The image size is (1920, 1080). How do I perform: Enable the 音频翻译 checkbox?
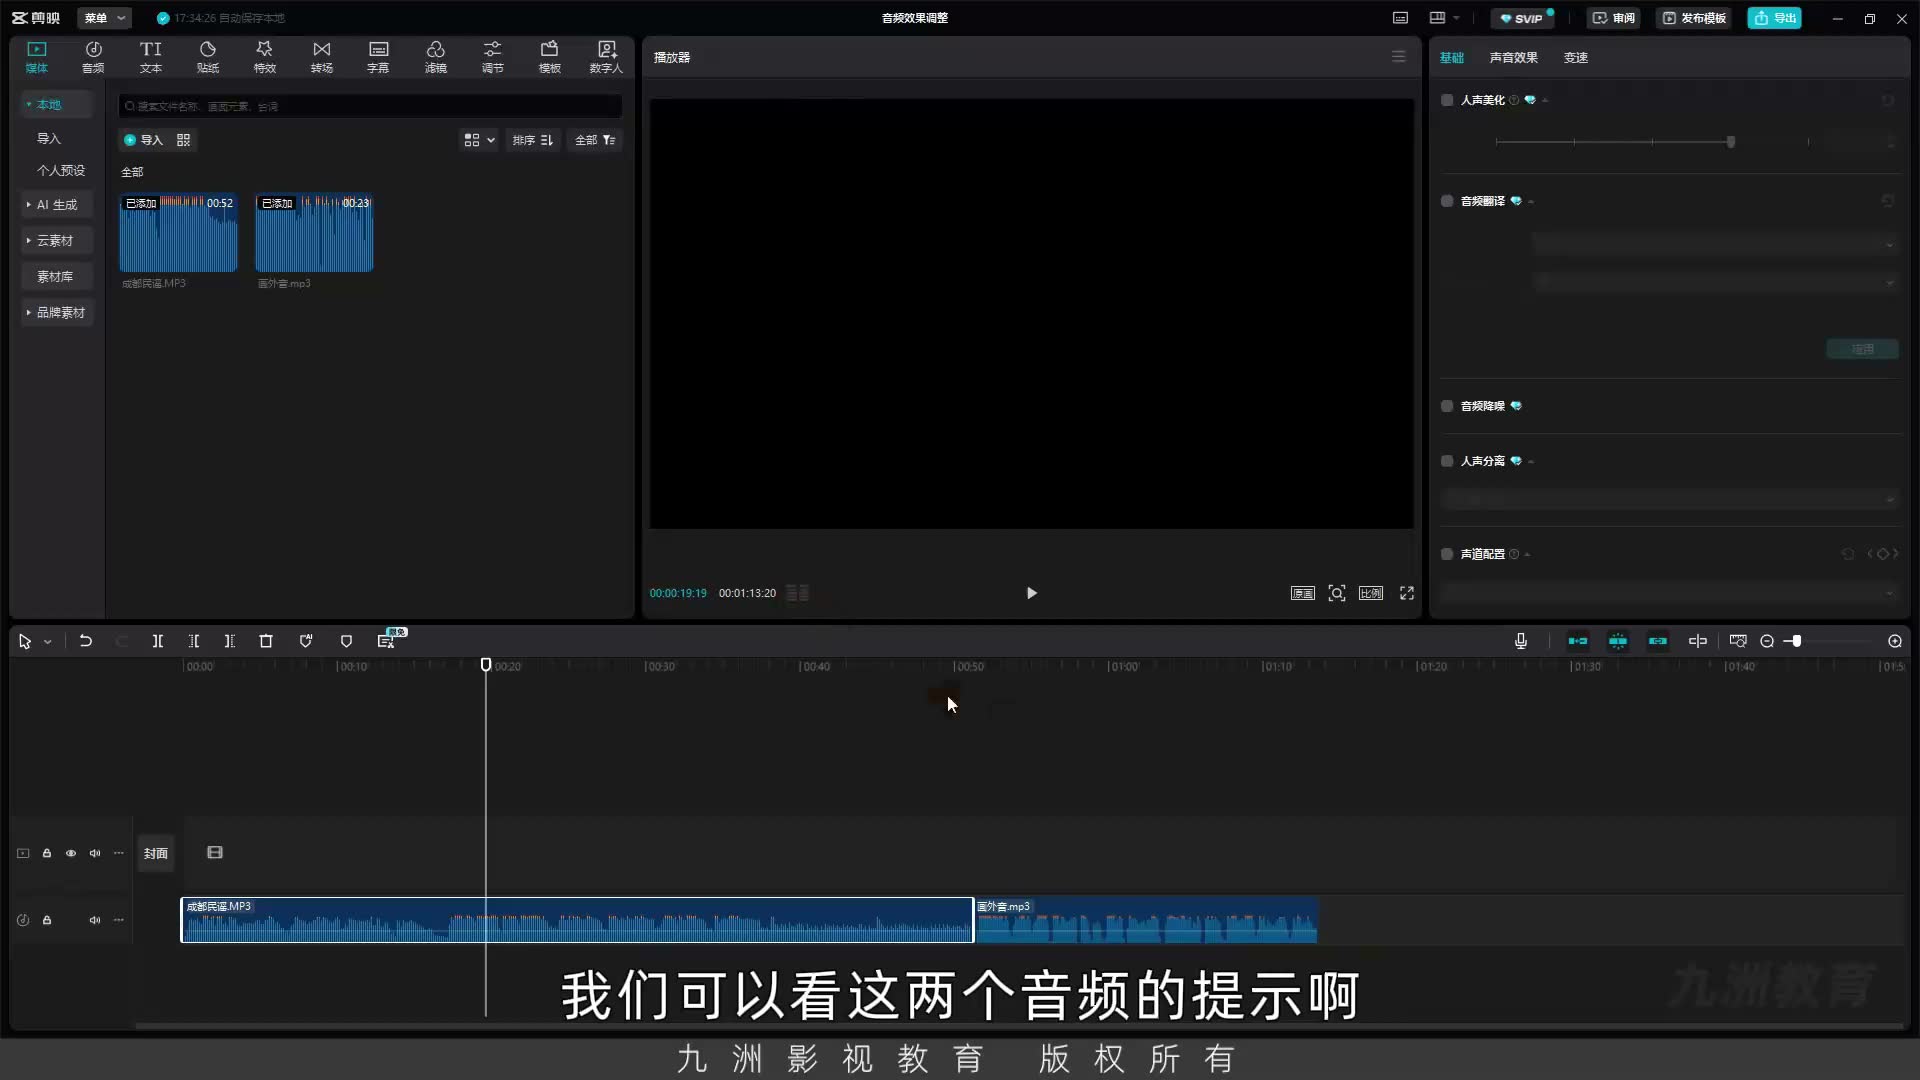tap(1447, 201)
